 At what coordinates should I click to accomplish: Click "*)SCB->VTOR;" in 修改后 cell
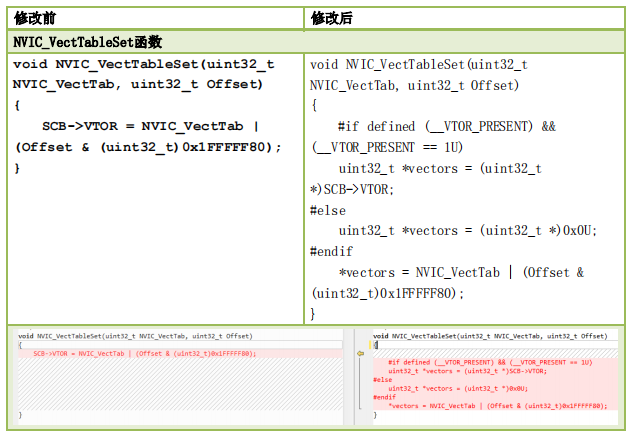pyautogui.click(x=352, y=189)
